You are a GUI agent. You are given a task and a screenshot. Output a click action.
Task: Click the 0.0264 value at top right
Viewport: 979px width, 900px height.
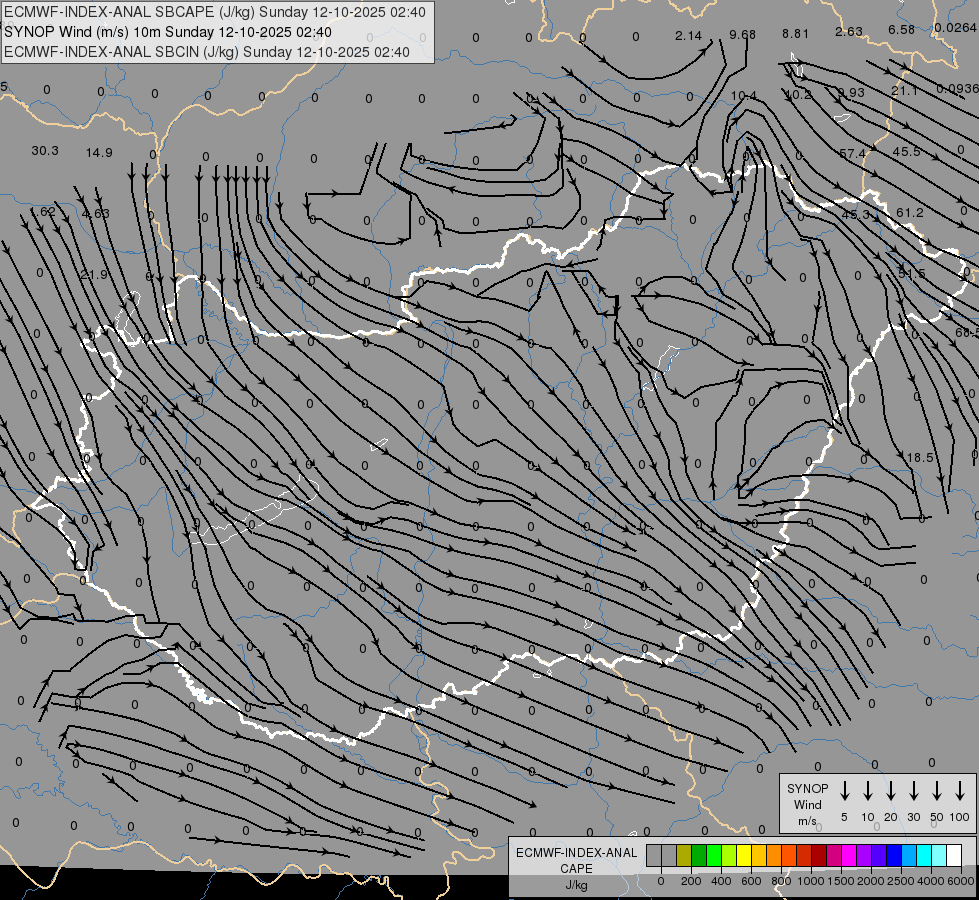coord(955,27)
